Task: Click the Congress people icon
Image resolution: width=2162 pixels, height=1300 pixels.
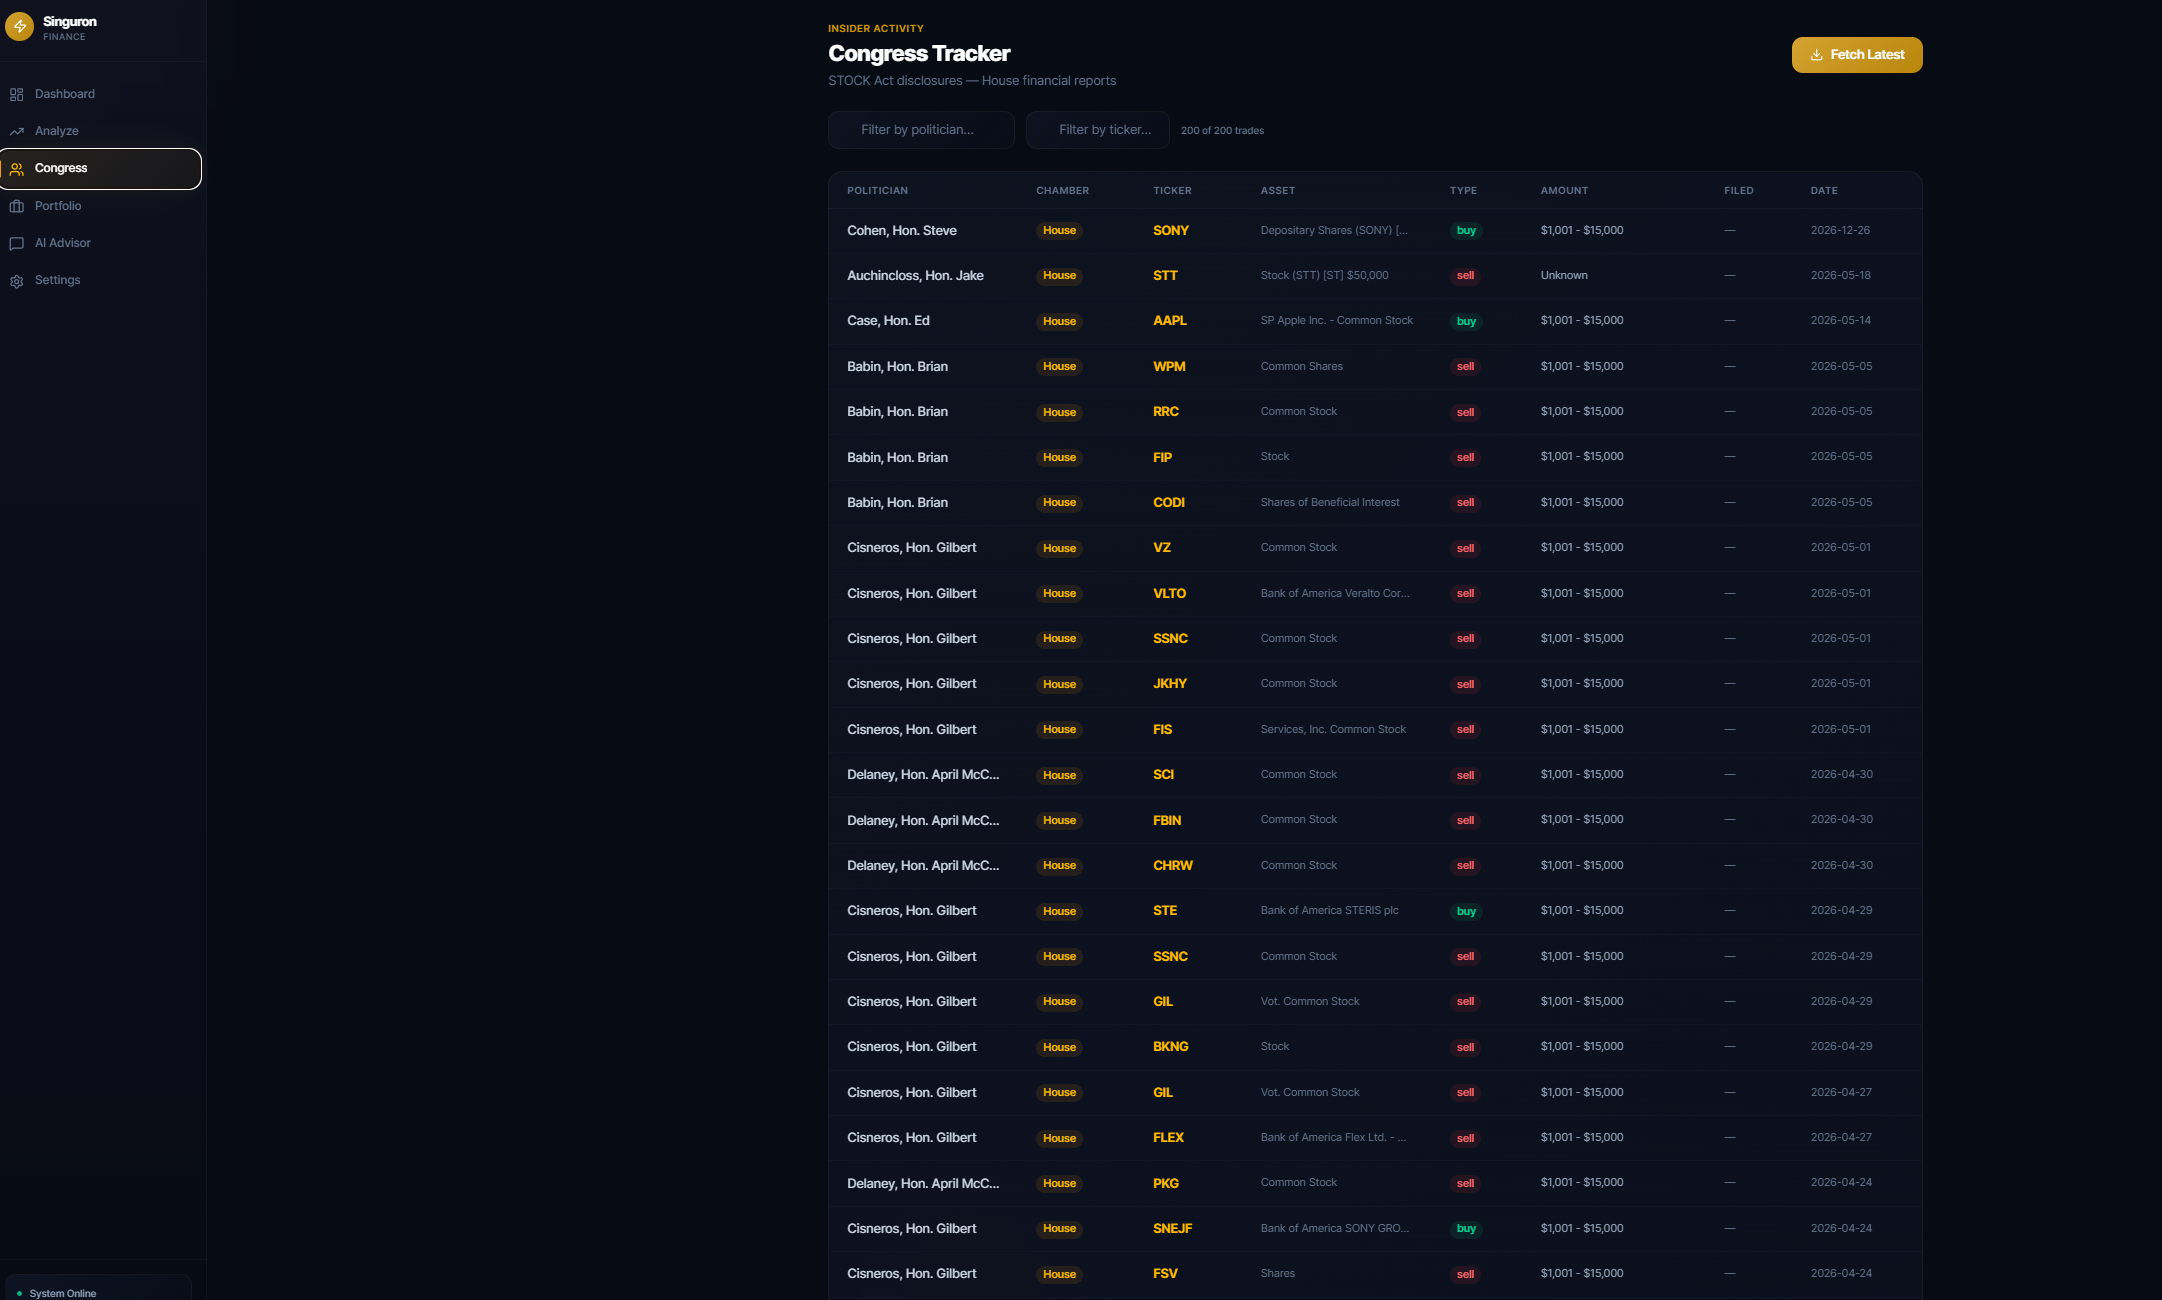Action: click(16, 169)
